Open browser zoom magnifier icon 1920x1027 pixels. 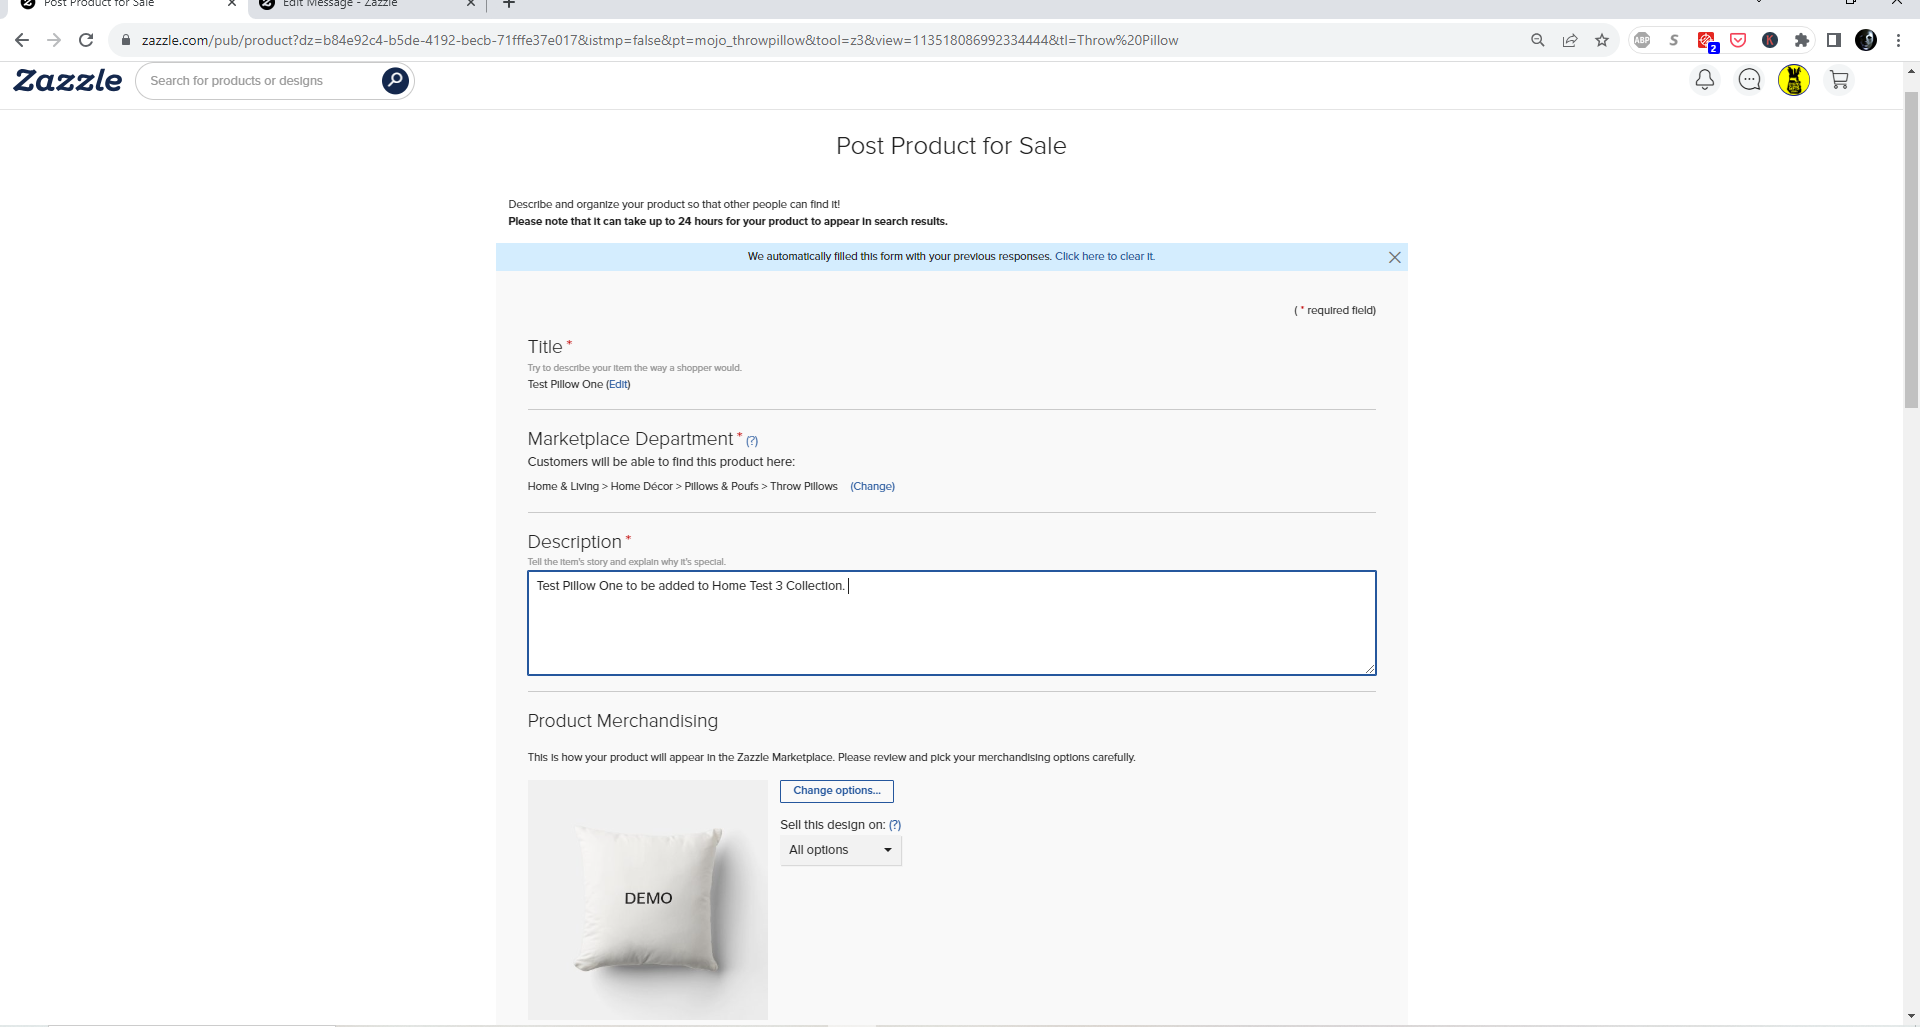point(1538,40)
